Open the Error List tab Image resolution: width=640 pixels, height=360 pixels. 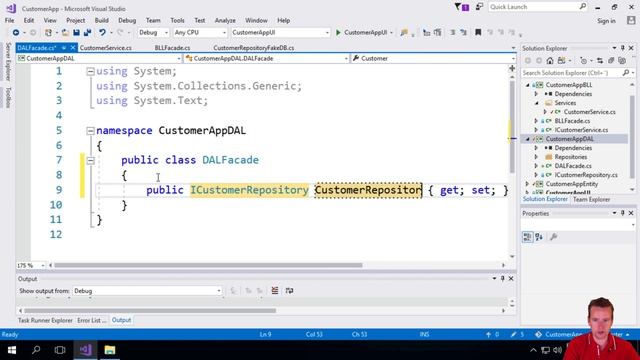click(x=91, y=320)
